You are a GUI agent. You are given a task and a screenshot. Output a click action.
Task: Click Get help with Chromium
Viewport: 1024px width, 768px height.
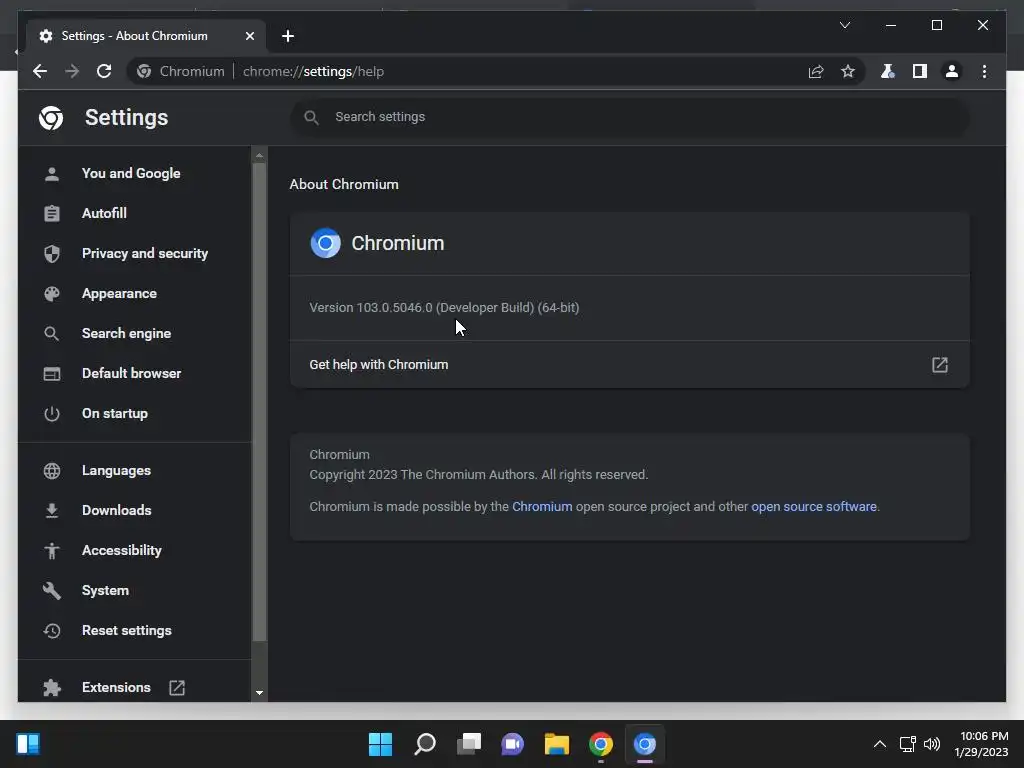pyautogui.click(x=630, y=364)
